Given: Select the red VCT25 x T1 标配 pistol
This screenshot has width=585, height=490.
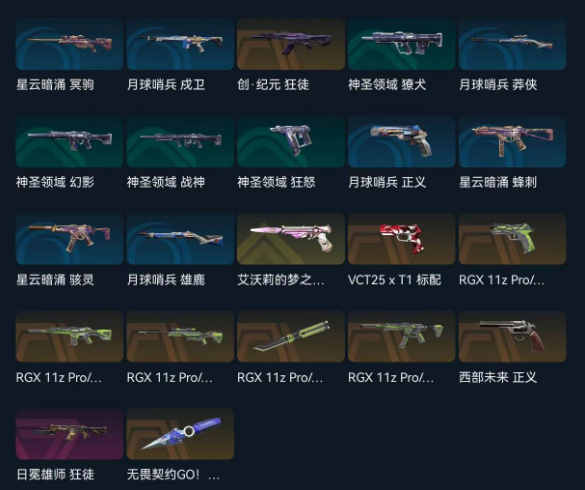Looking at the screenshot, I should click(x=401, y=239).
